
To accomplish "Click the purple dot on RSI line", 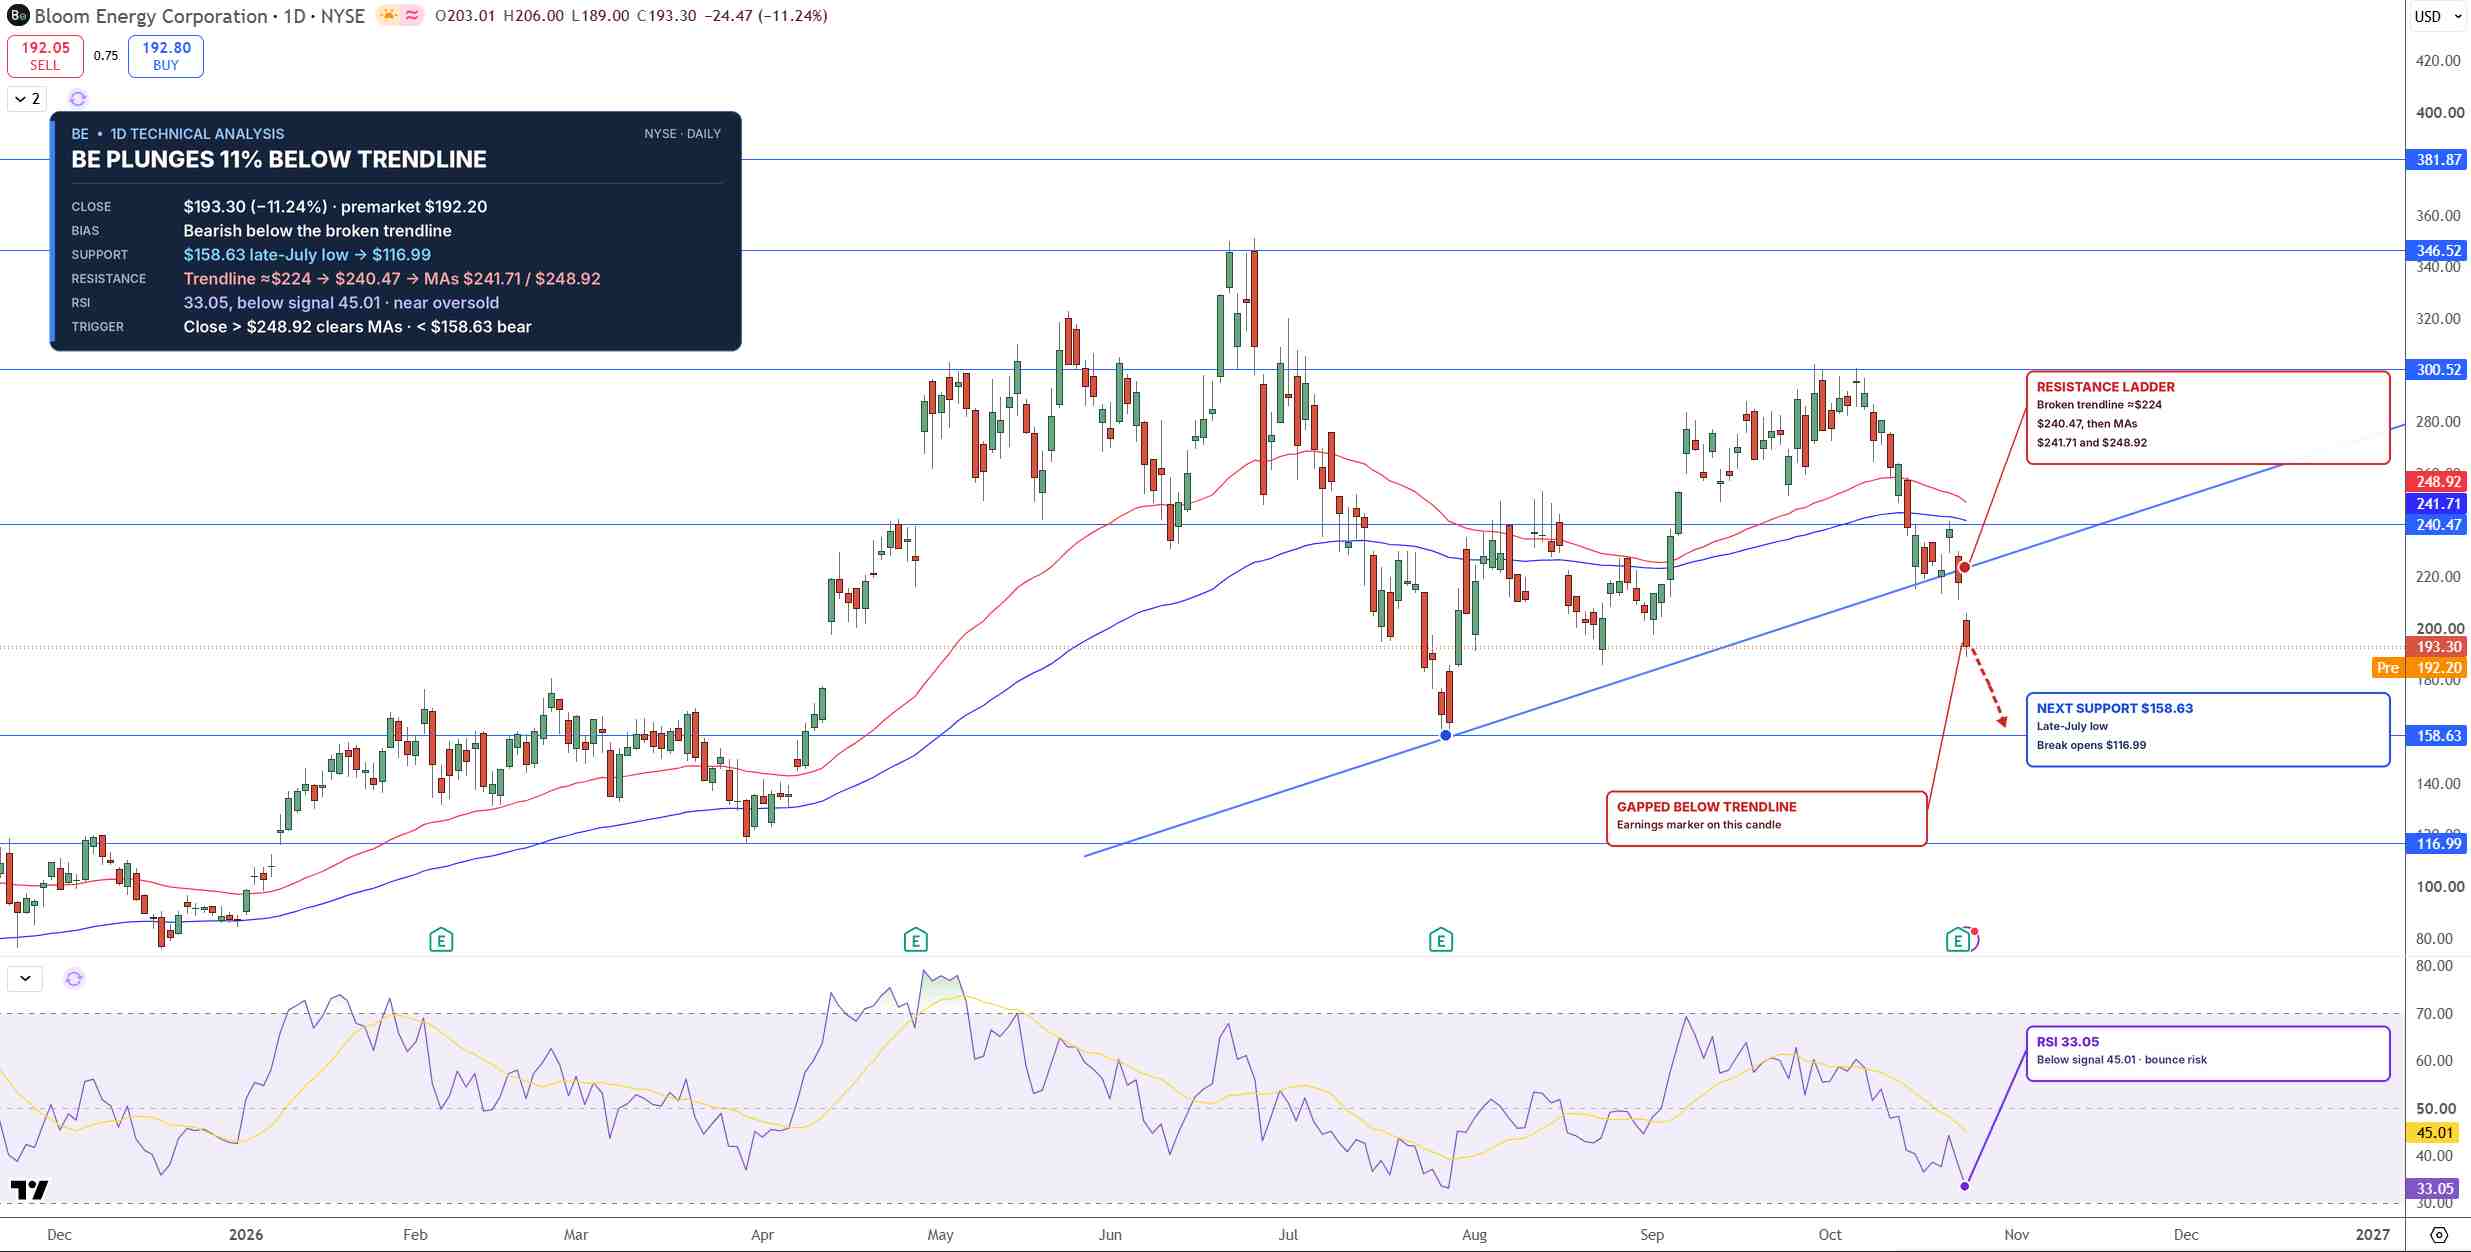I will [x=1965, y=1187].
